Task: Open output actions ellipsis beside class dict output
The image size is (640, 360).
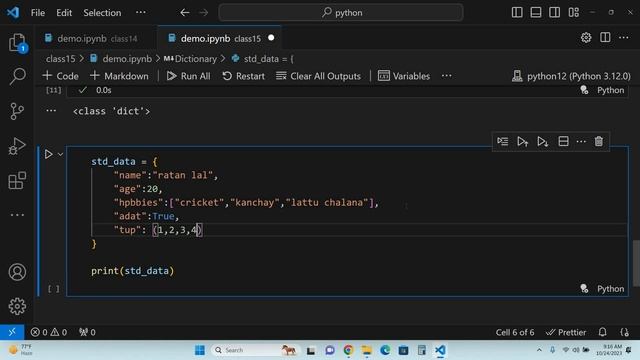Action: coord(51,111)
